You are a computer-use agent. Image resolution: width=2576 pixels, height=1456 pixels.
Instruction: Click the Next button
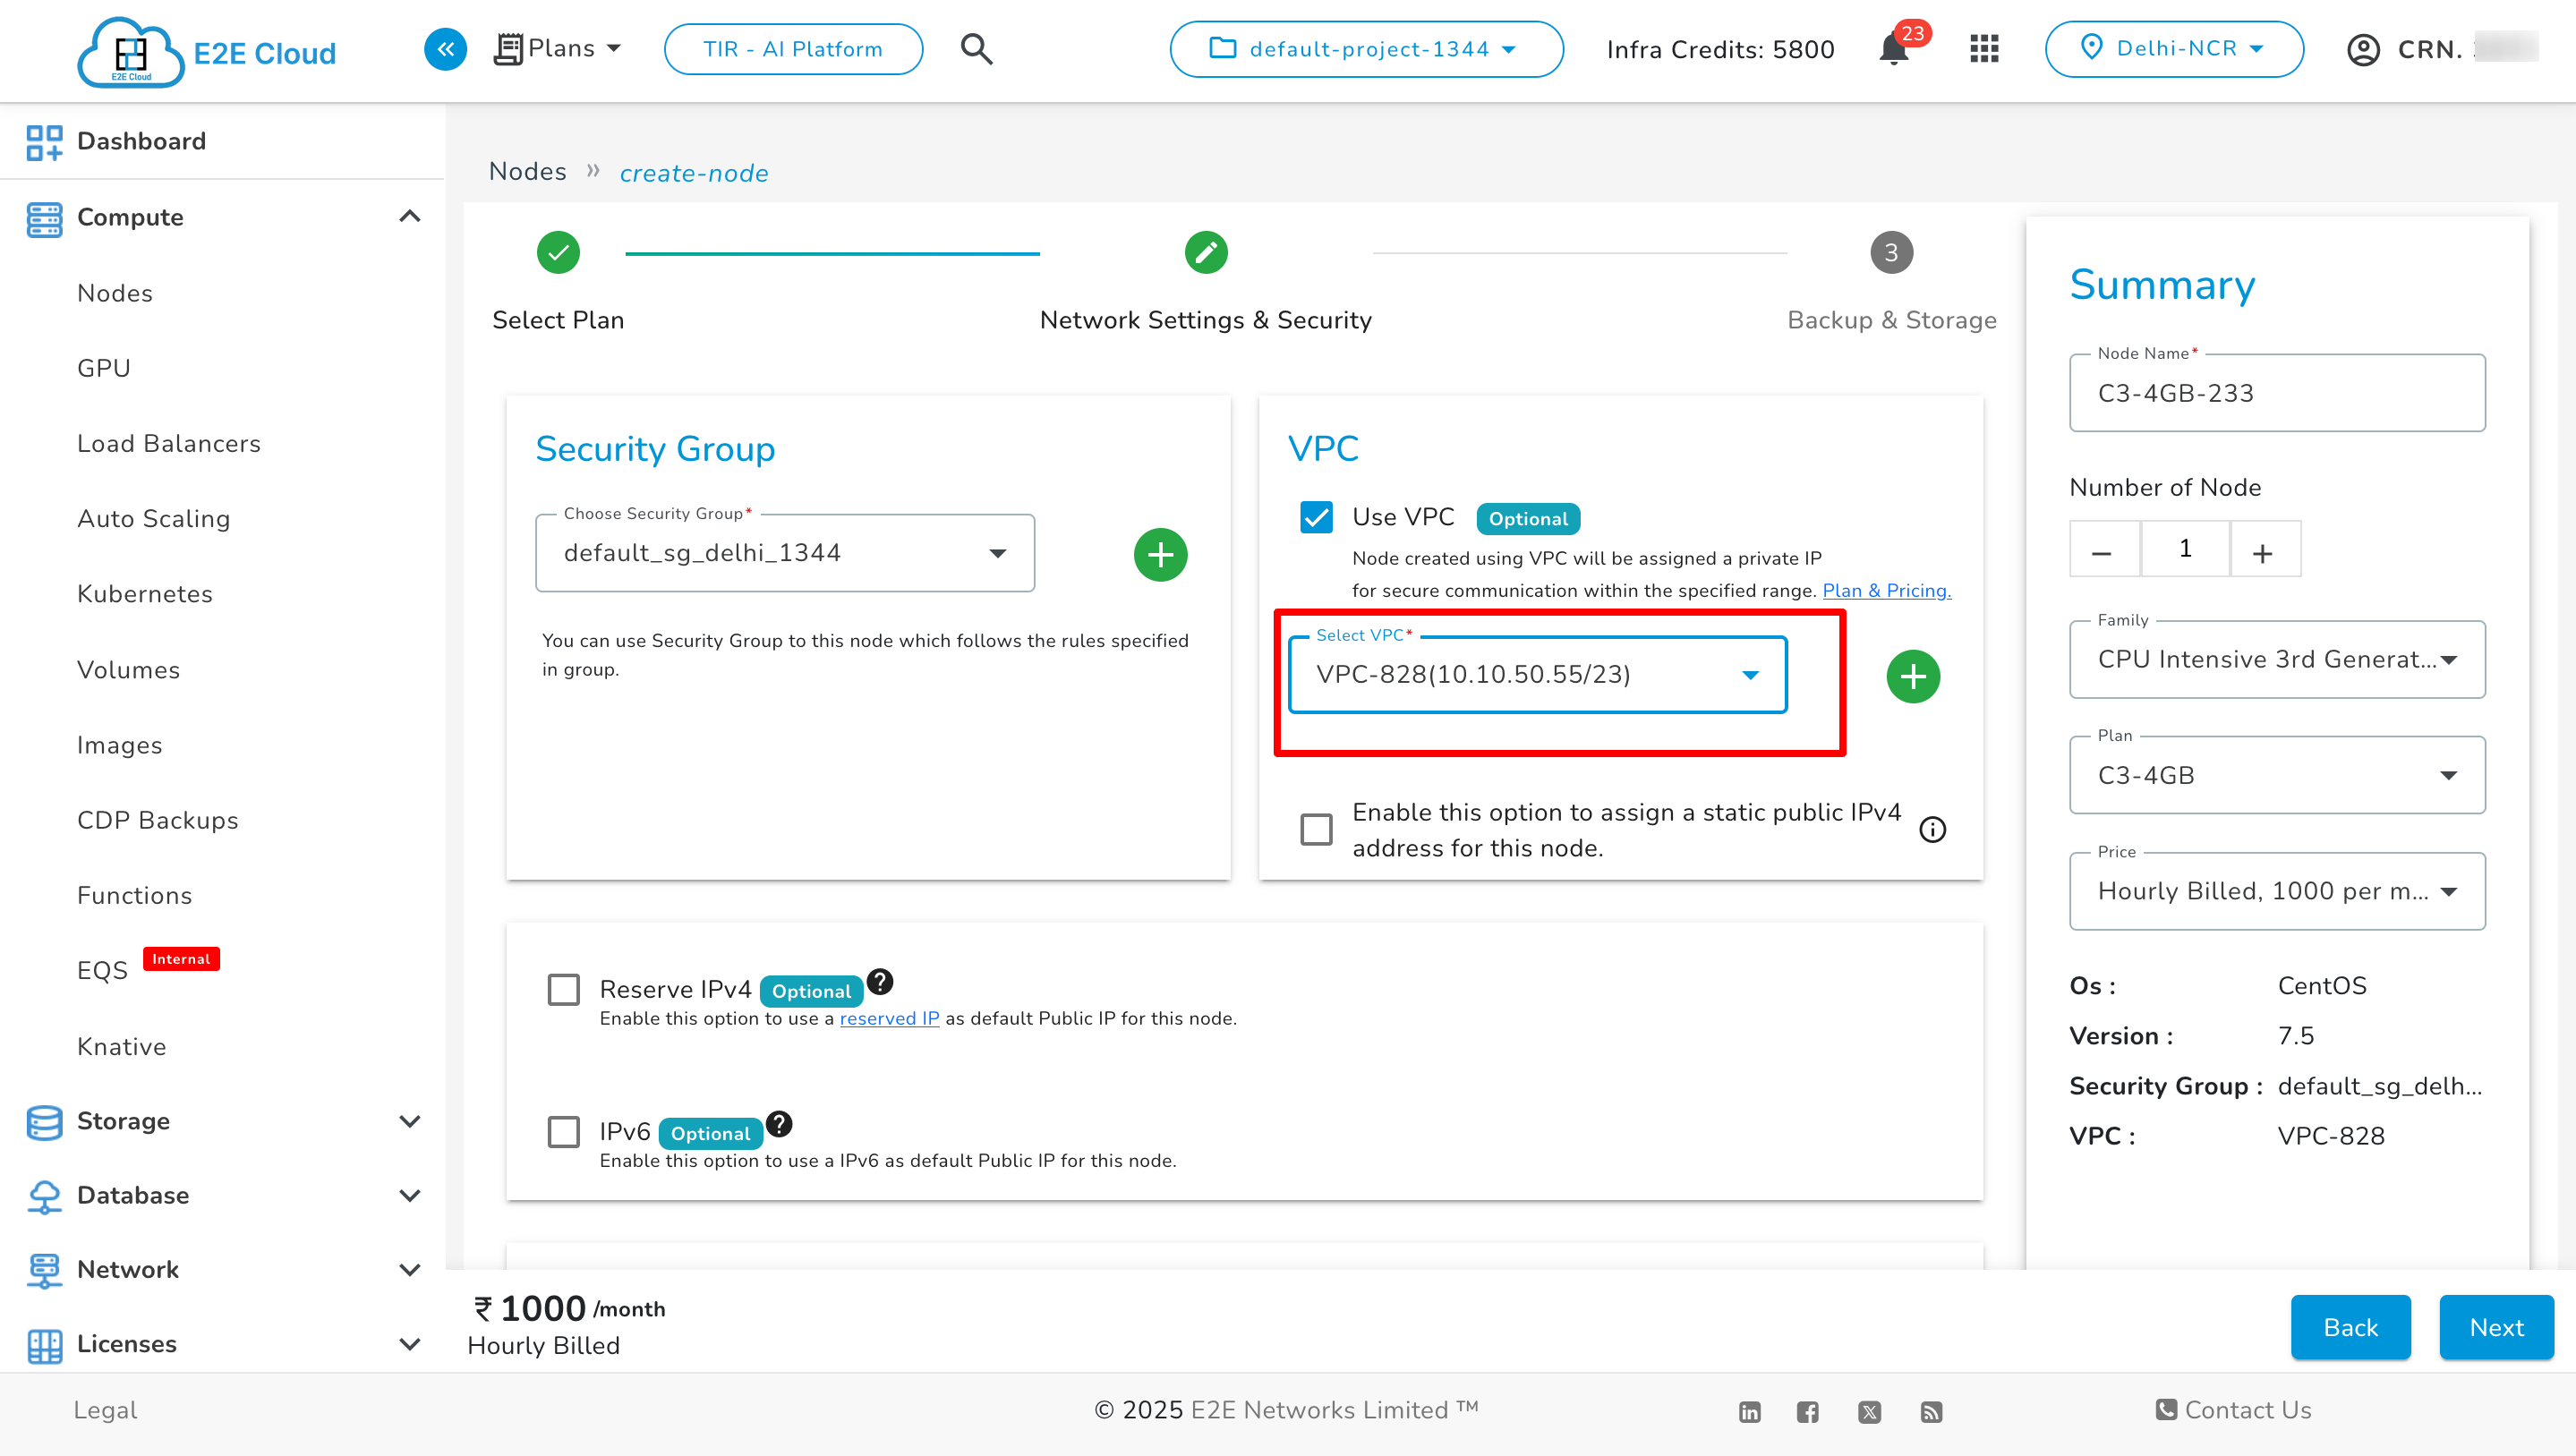(2496, 1328)
